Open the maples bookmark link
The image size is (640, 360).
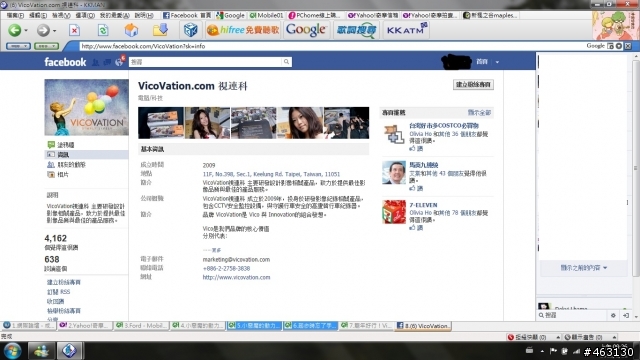(490, 16)
